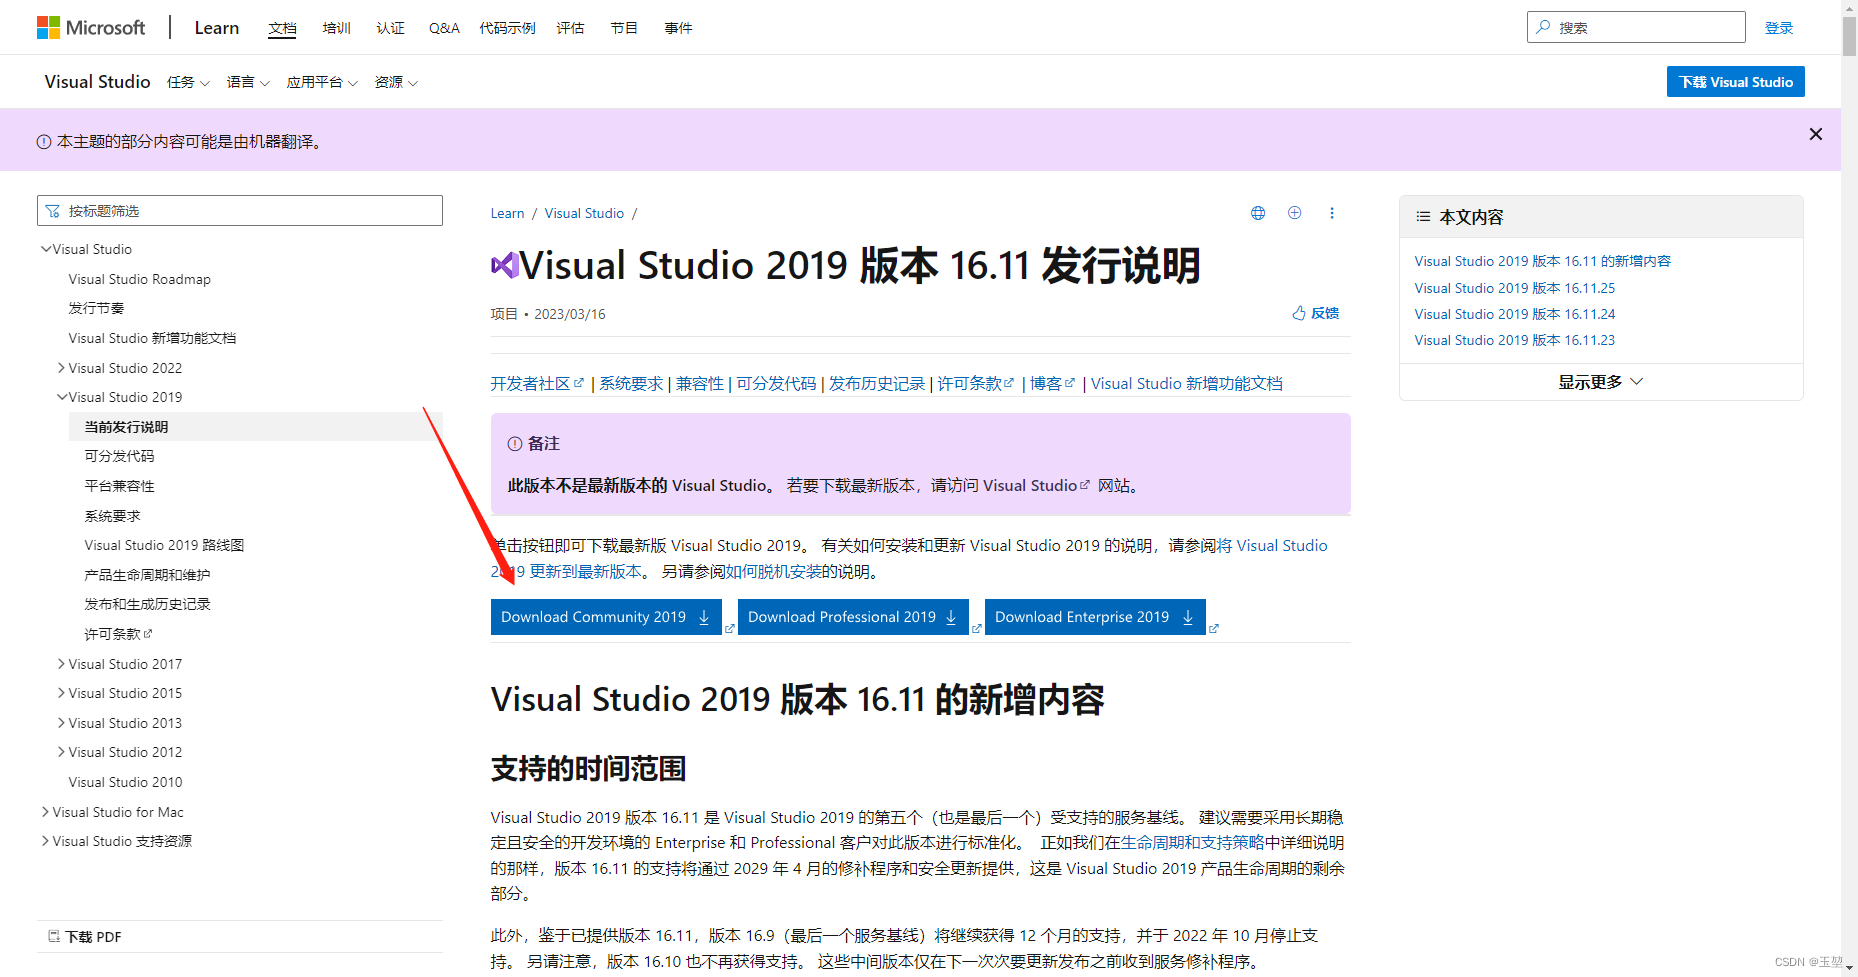Click the plus icon to add to collections

1294,213
